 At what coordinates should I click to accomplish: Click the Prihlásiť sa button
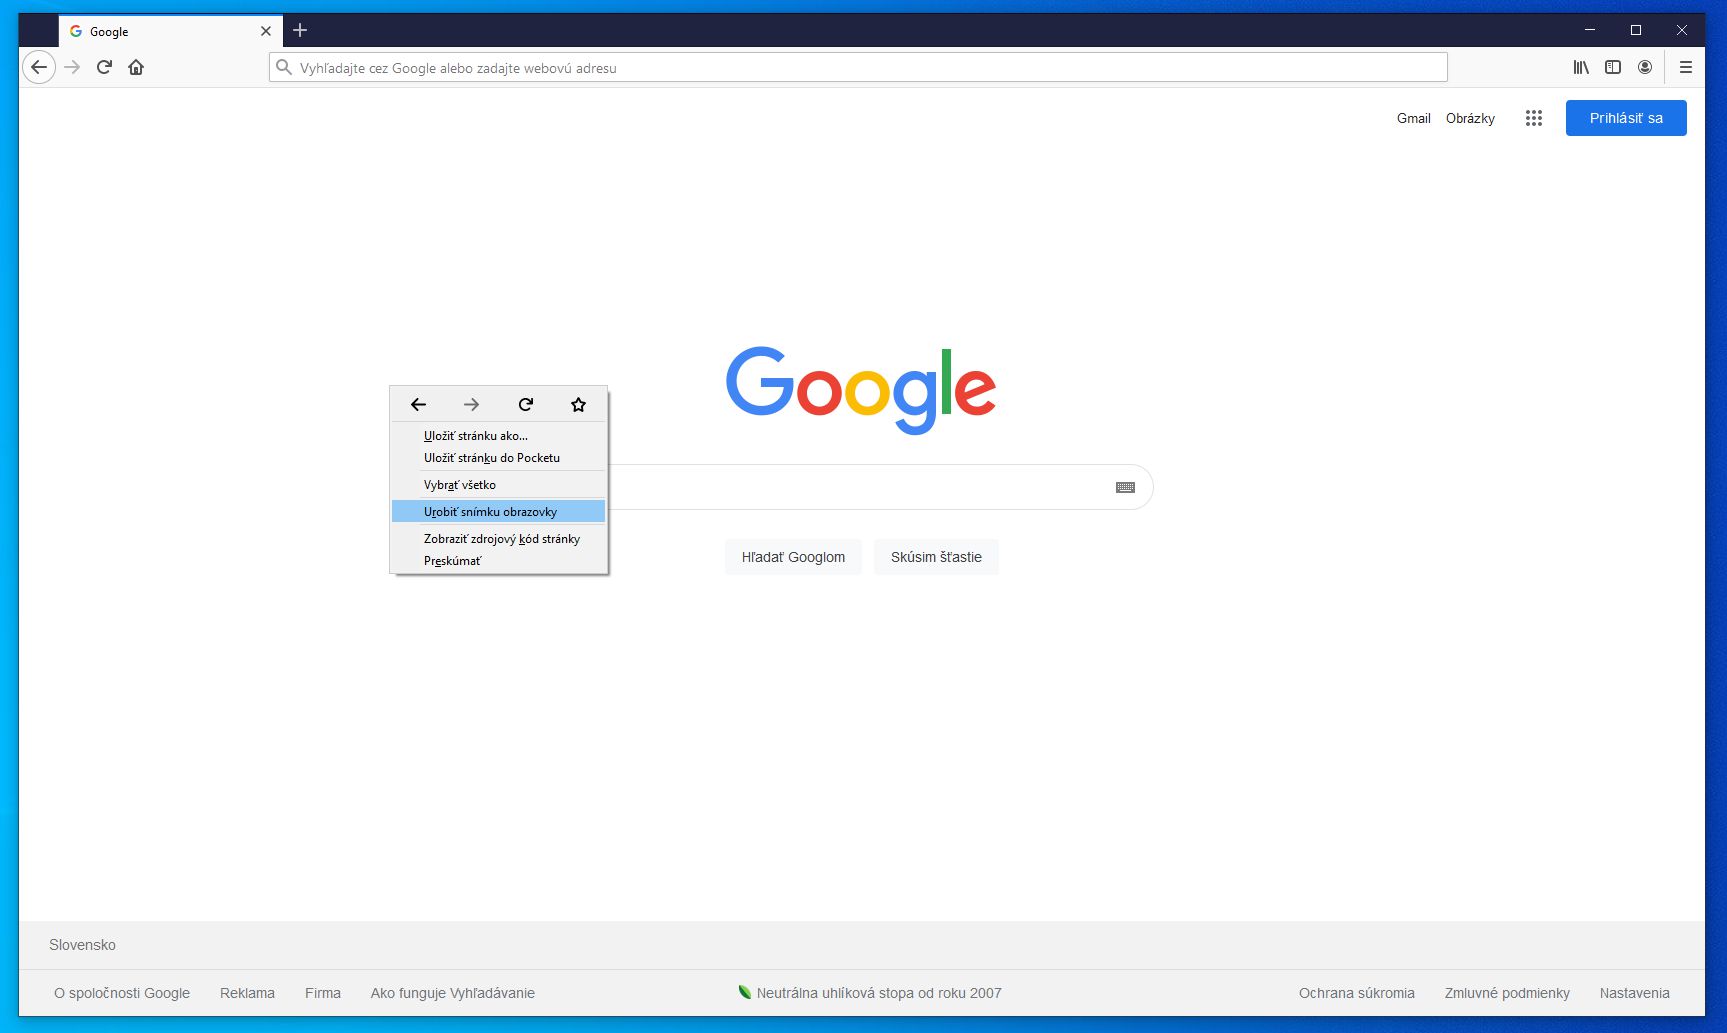coord(1626,118)
